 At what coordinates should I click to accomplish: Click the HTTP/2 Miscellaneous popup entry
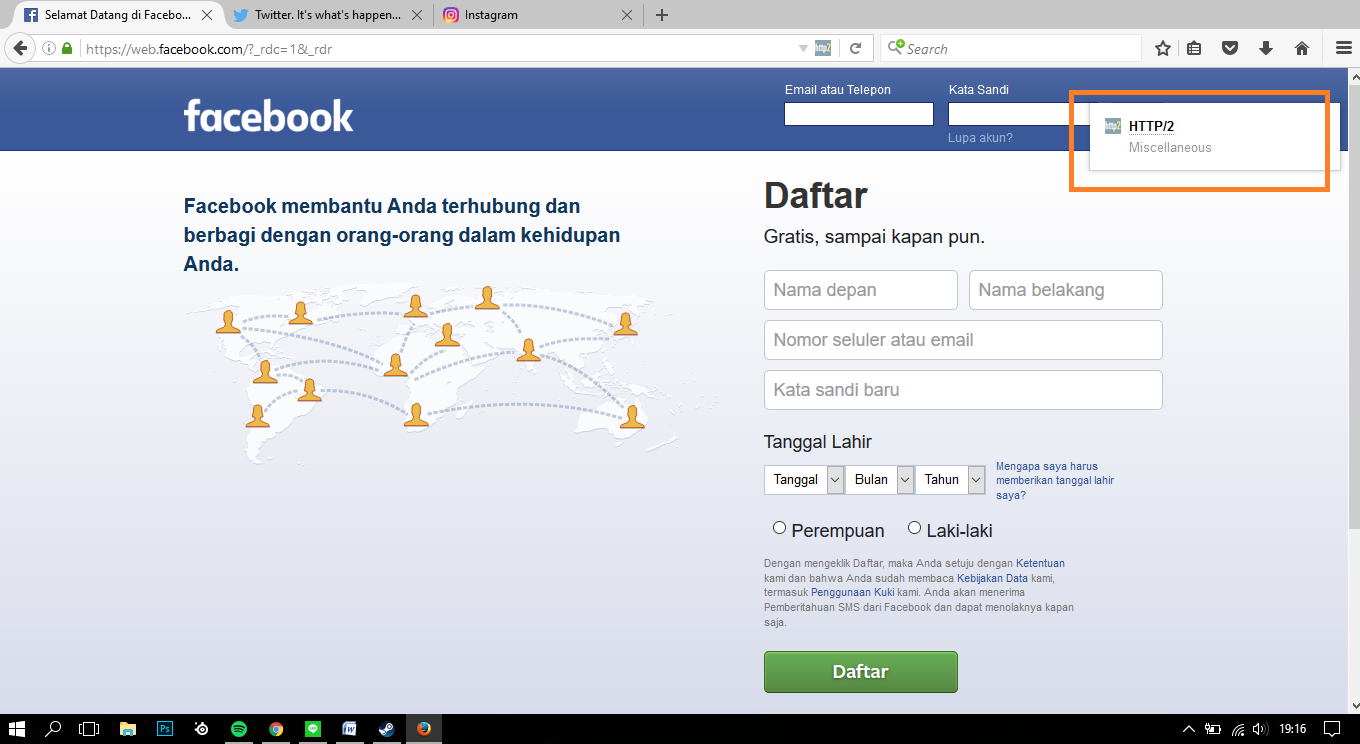coord(1214,136)
